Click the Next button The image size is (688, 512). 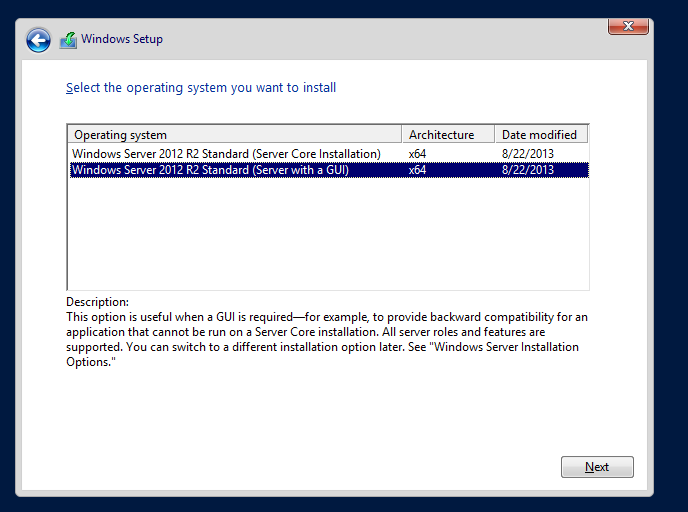point(597,467)
